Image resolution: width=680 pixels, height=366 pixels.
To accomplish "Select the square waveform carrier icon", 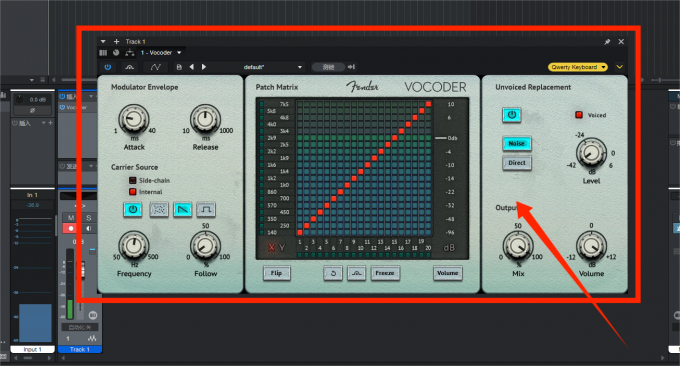I will 206,209.
